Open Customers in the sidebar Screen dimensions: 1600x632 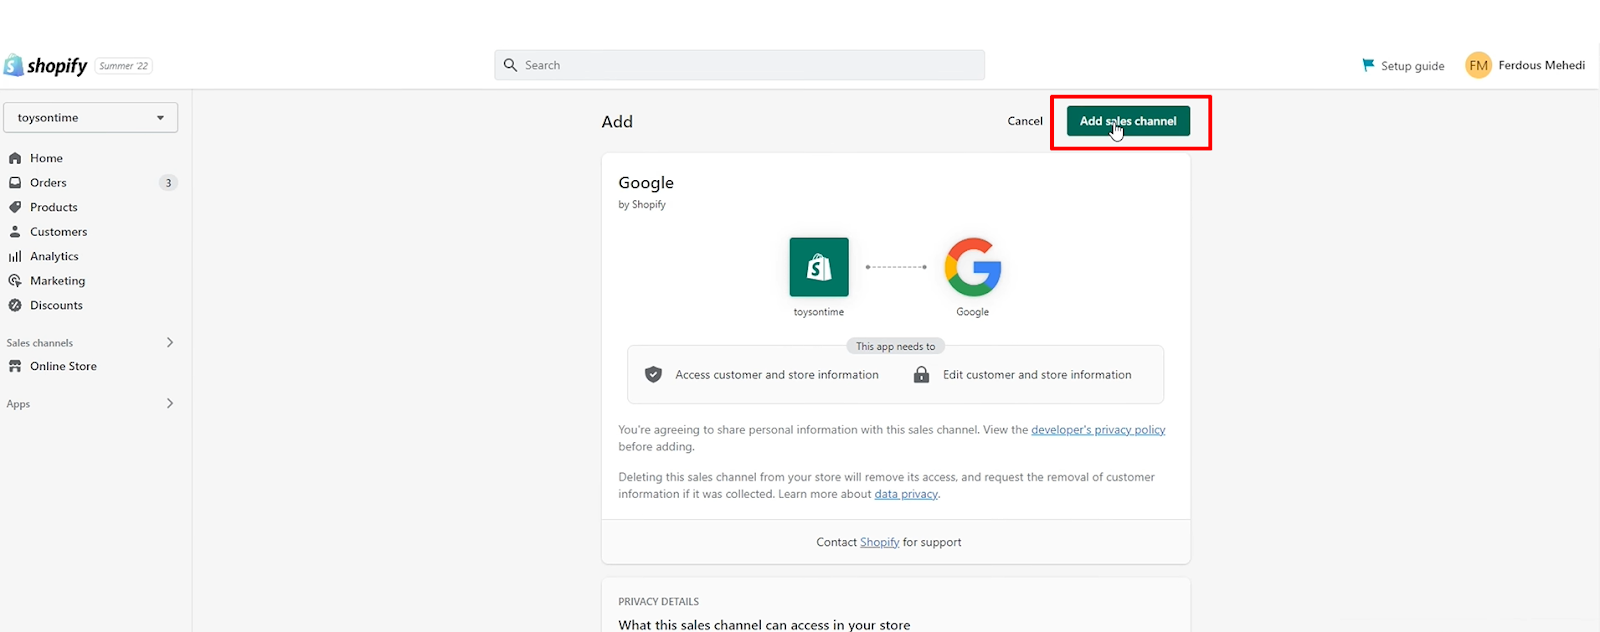[x=58, y=231]
